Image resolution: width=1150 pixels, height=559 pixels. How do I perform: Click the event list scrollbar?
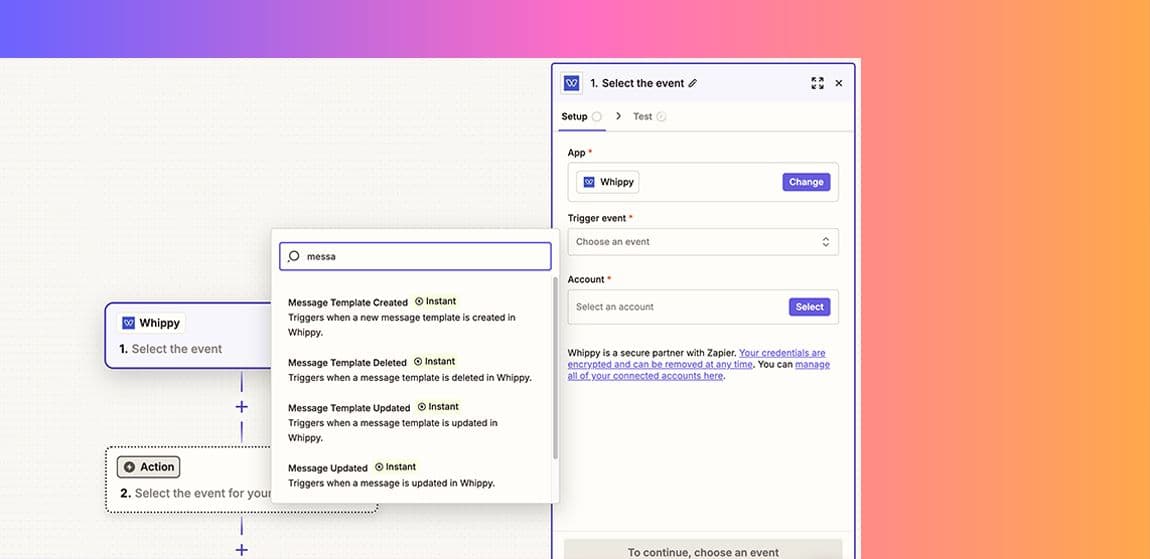pos(555,368)
